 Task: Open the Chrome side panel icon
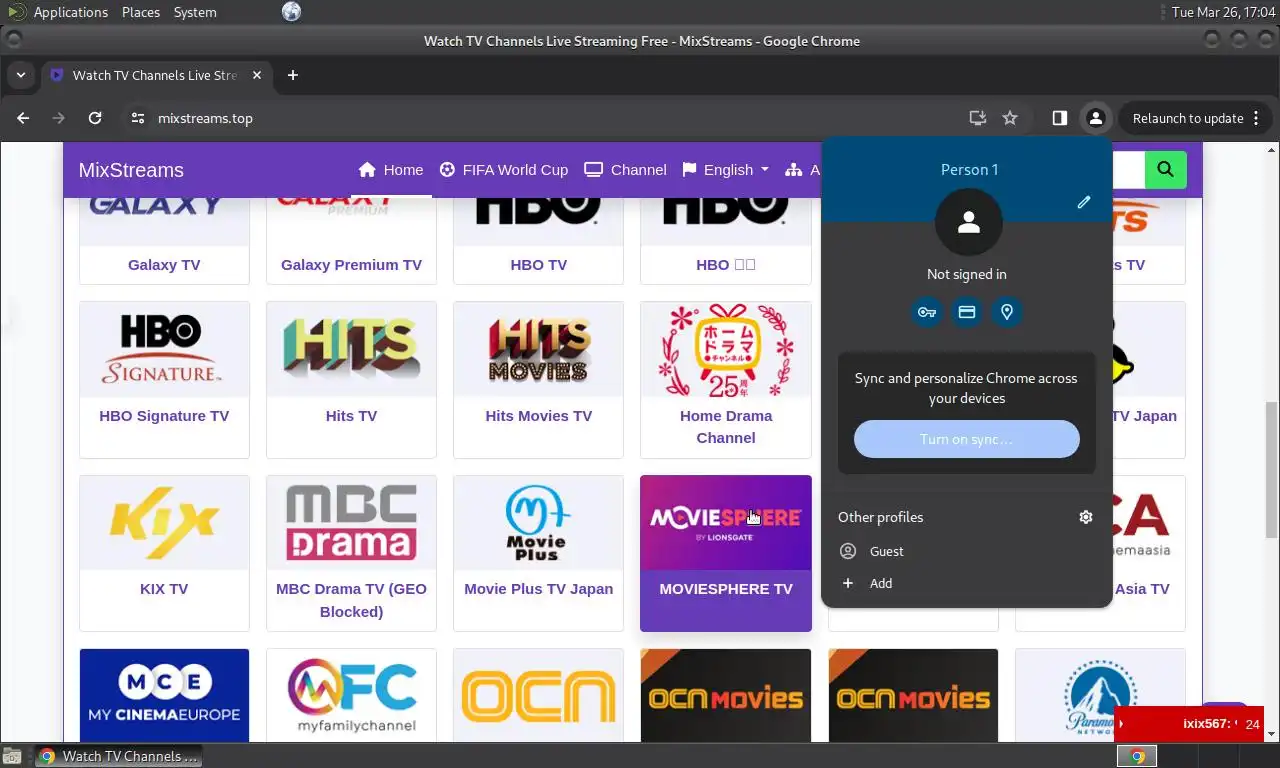[1060, 118]
